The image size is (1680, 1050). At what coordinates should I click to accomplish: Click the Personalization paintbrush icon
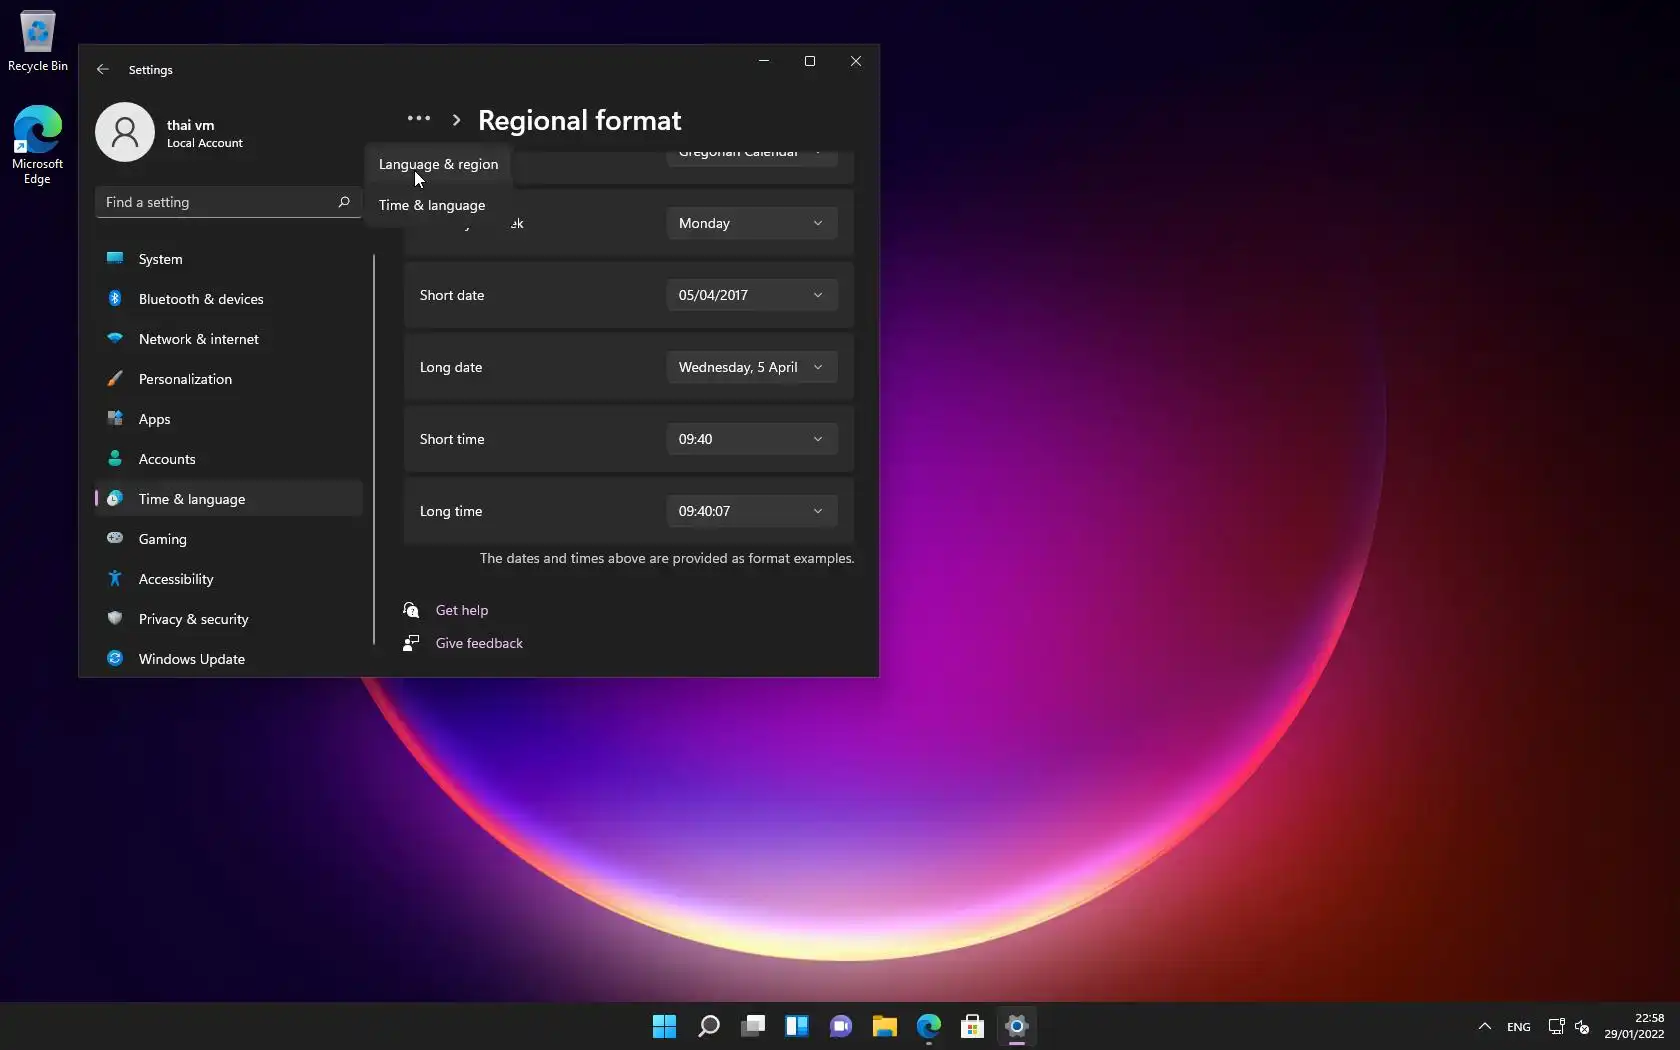[115, 378]
